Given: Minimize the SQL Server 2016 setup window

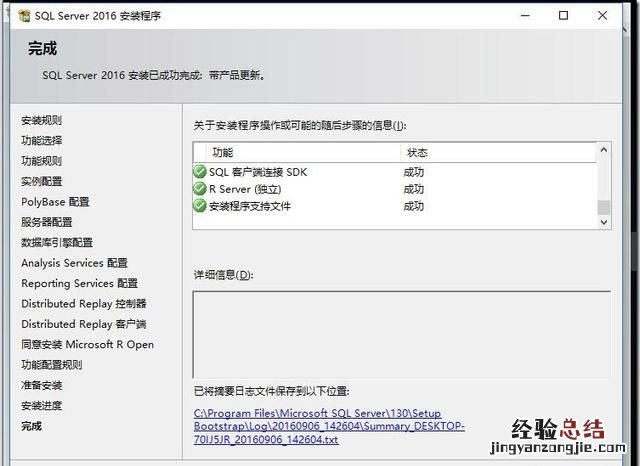Looking at the screenshot, I should tap(525, 16).
